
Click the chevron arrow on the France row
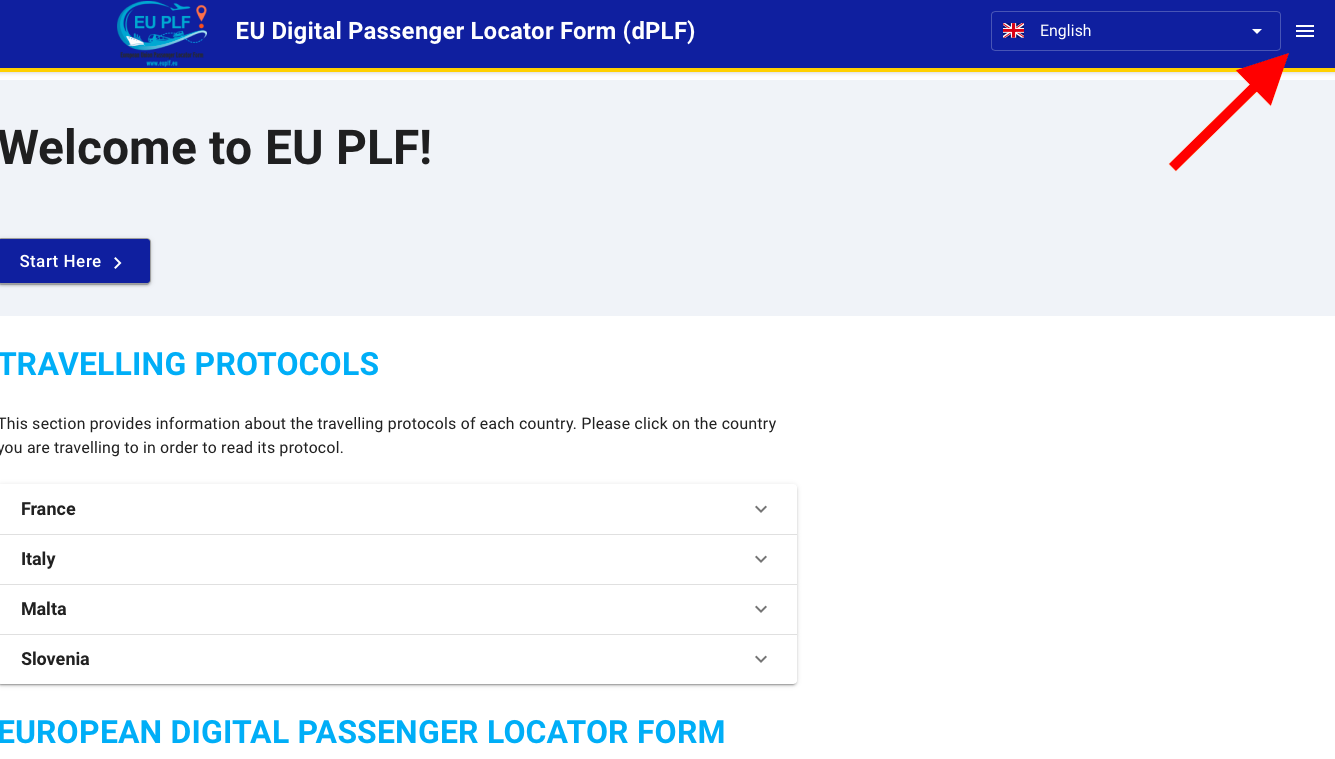(x=760, y=509)
